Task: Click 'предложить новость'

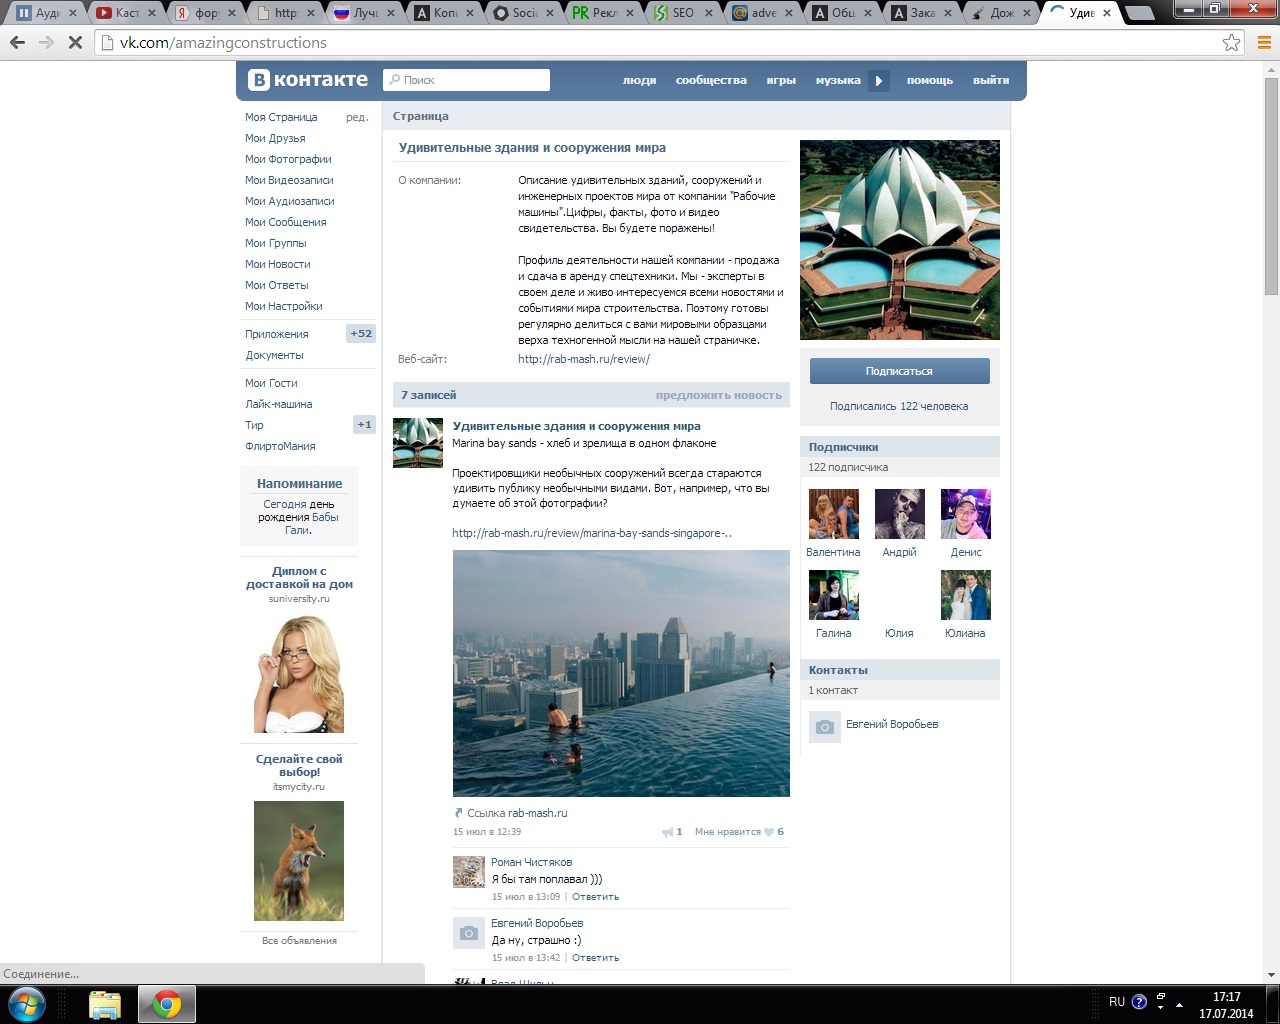Action: 719,395
